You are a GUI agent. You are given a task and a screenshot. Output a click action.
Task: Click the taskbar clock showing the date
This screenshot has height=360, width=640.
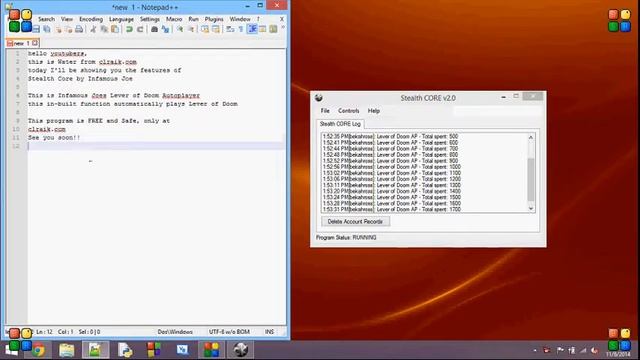tap(618, 353)
